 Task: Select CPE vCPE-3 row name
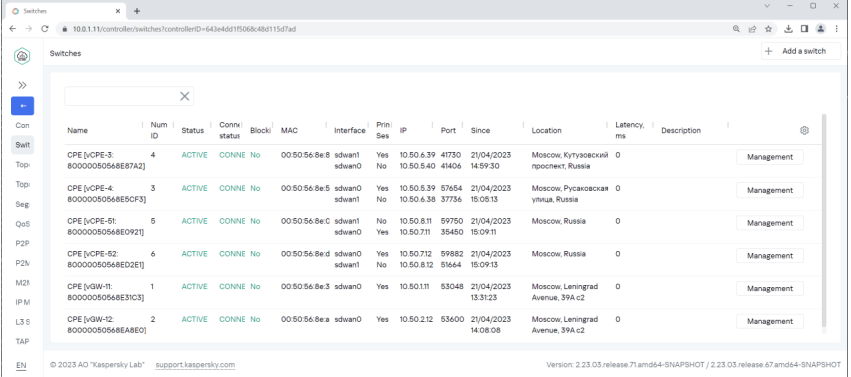click(106, 161)
